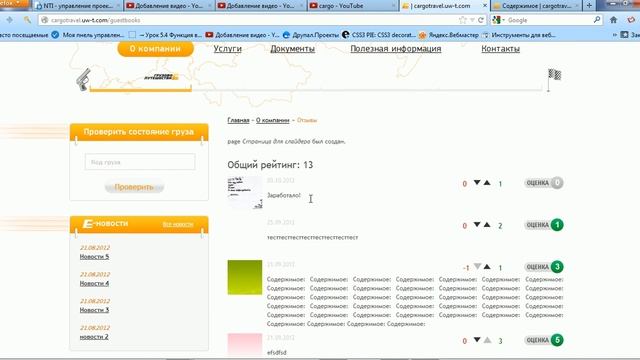Screen dimensions: 640x360
Task: Open the Новости 3 news link
Action: (94, 310)
